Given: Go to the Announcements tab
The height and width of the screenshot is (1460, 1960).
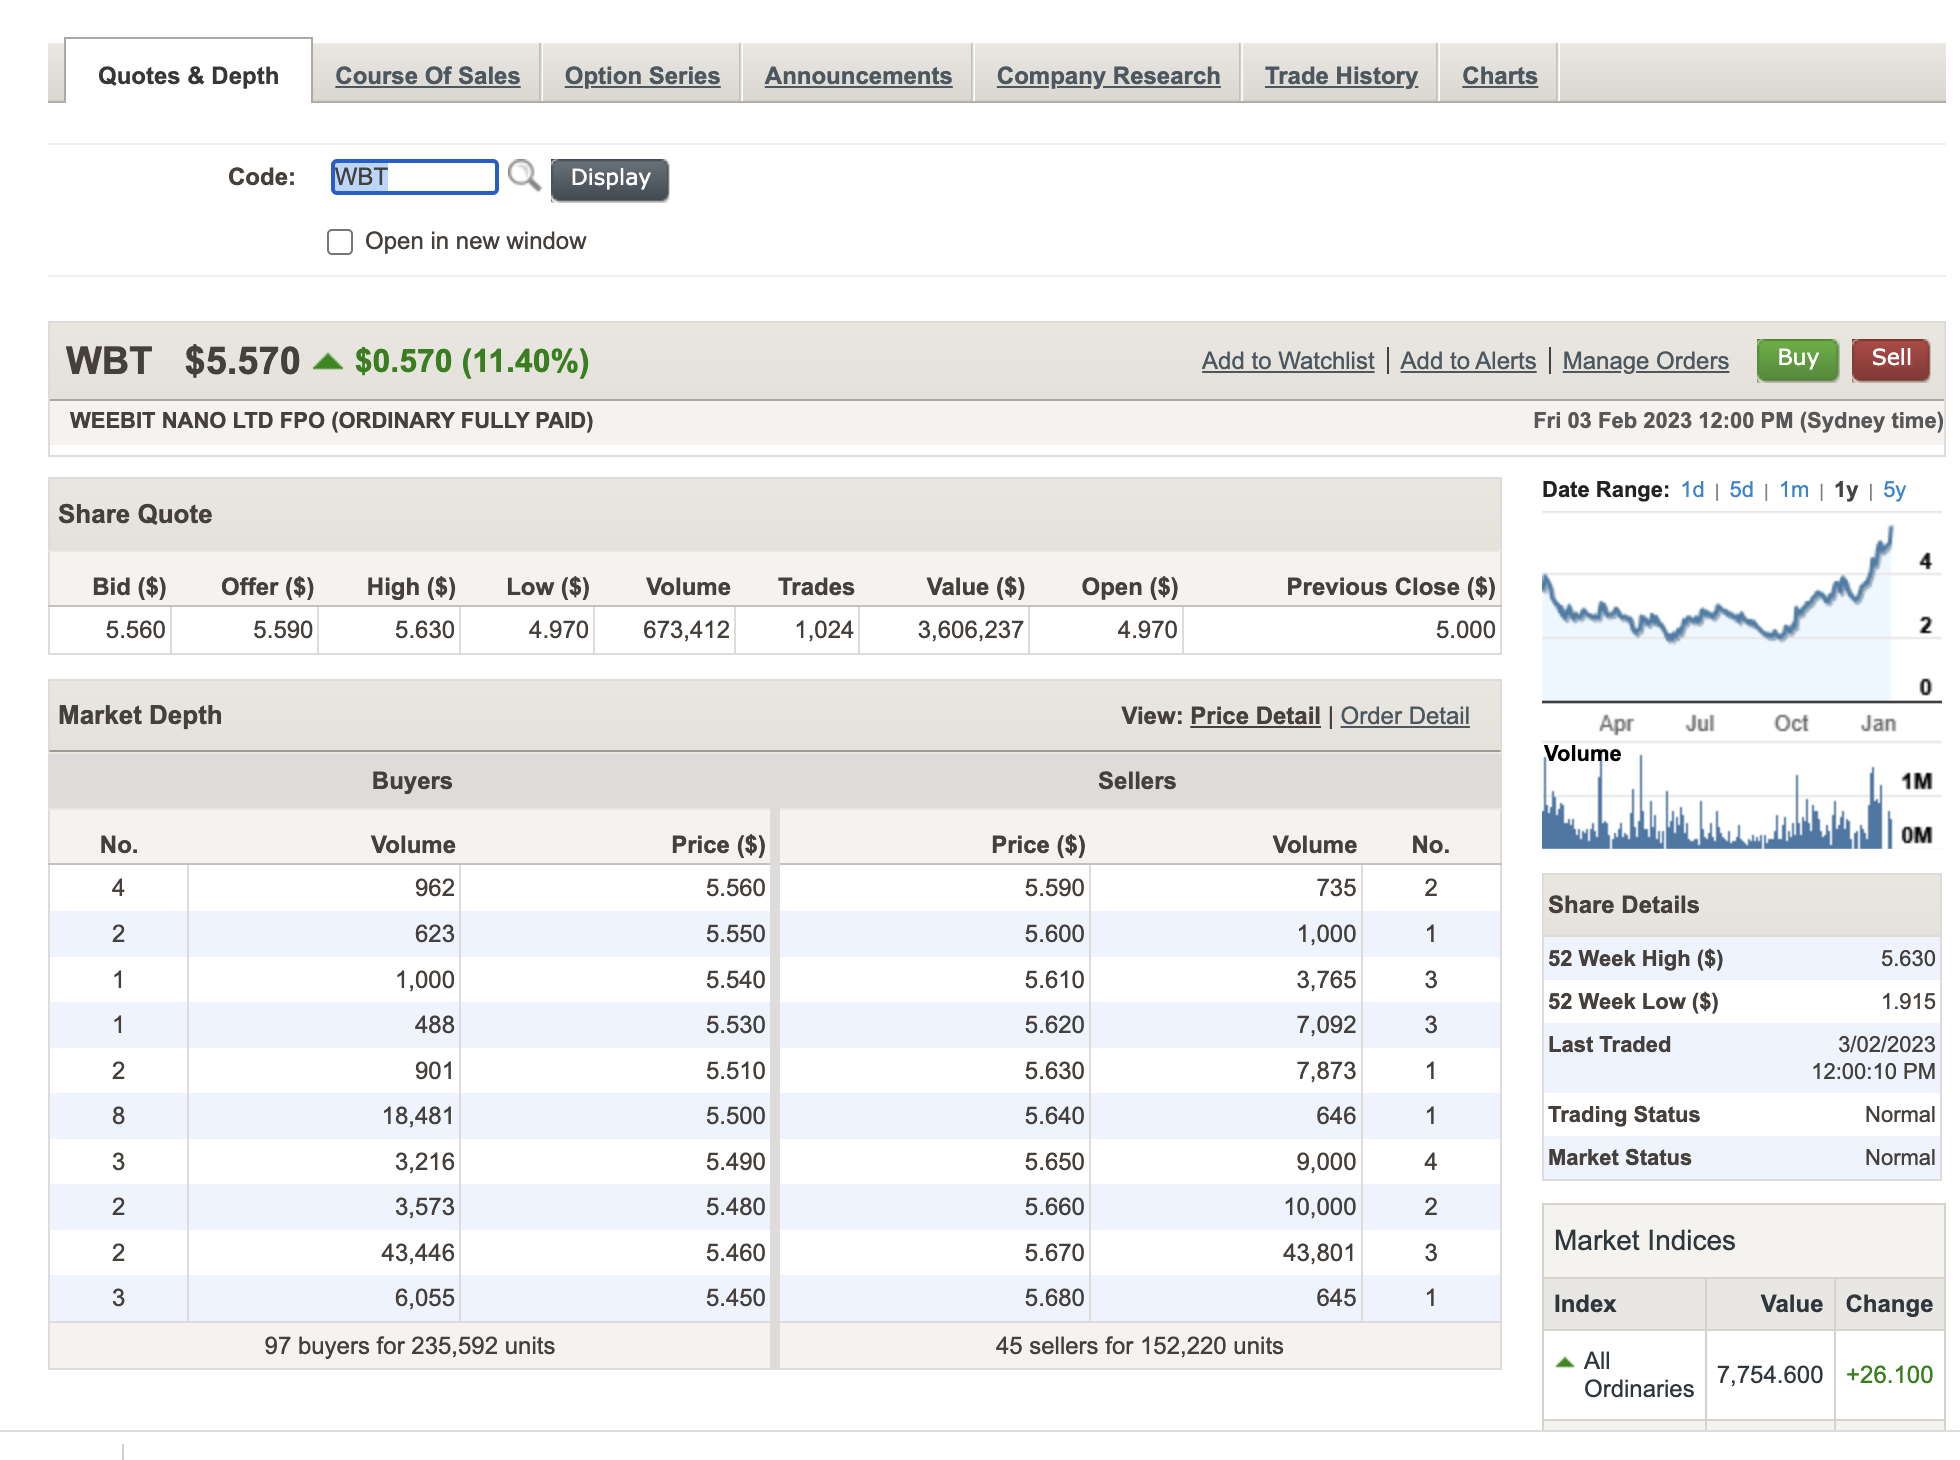Looking at the screenshot, I should (858, 76).
